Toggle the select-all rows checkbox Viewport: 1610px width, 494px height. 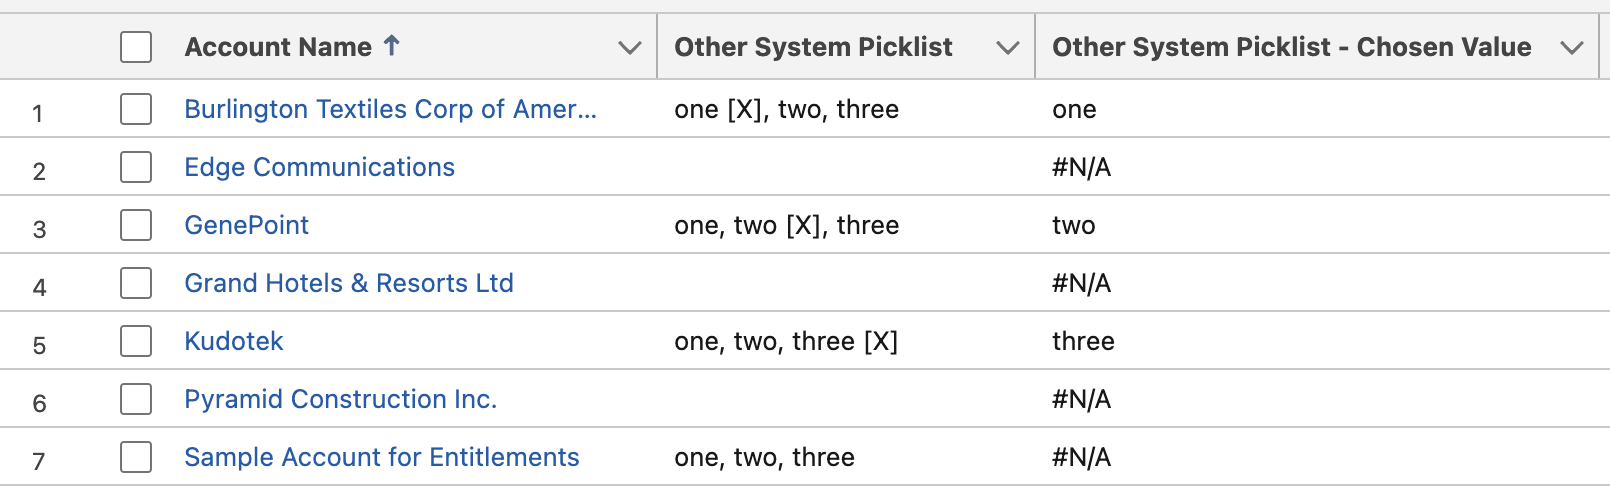[136, 47]
